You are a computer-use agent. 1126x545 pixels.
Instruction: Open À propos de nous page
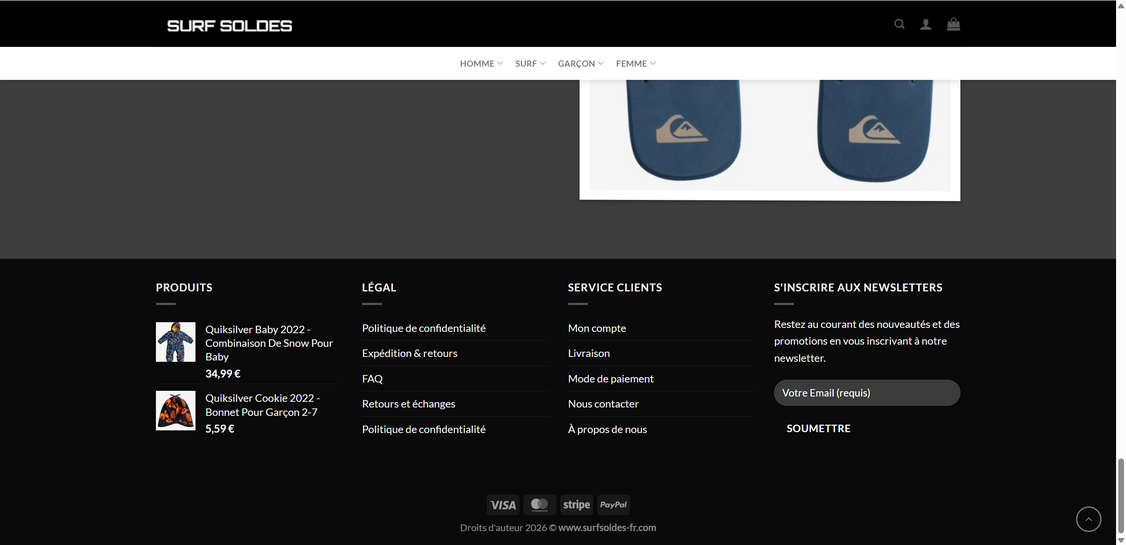pyautogui.click(x=608, y=429)
